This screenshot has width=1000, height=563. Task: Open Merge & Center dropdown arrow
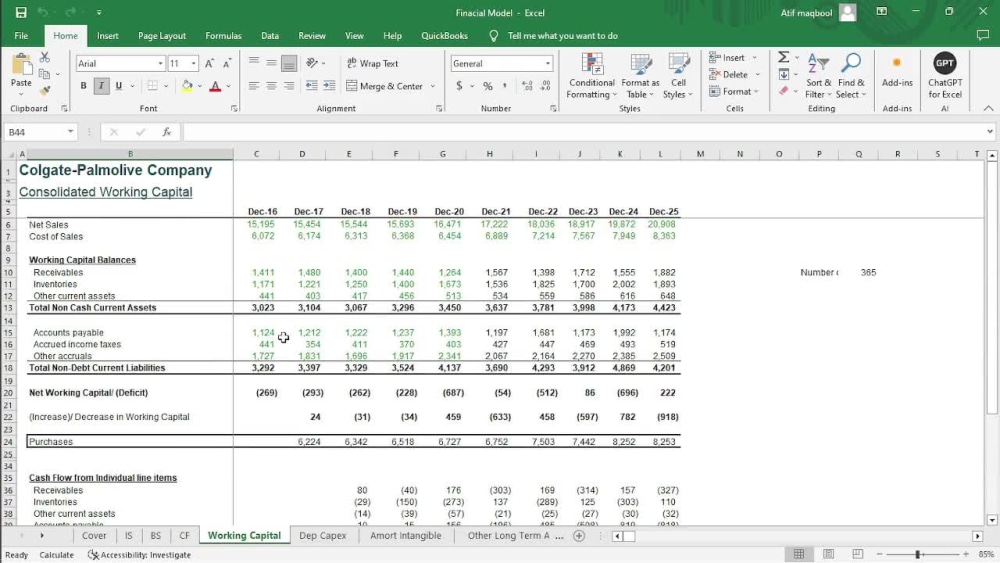coord(432,86)
